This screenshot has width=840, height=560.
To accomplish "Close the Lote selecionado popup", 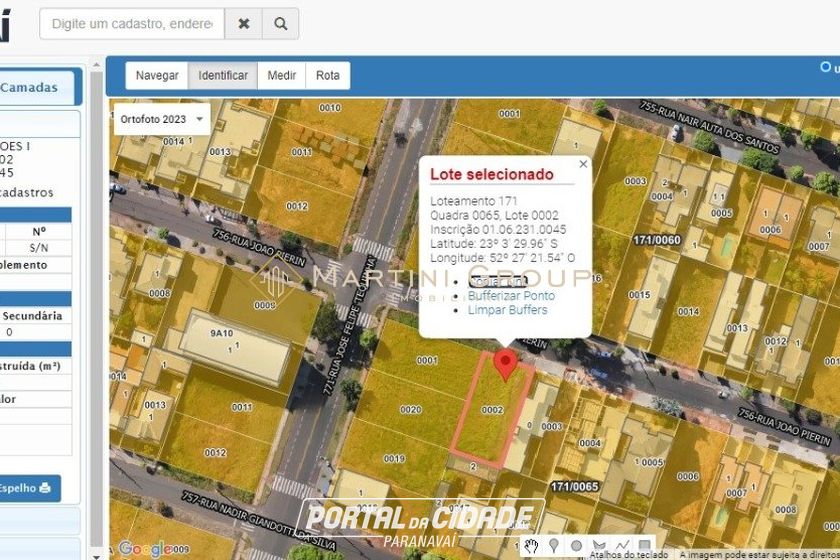I will (x=583, y=164).
